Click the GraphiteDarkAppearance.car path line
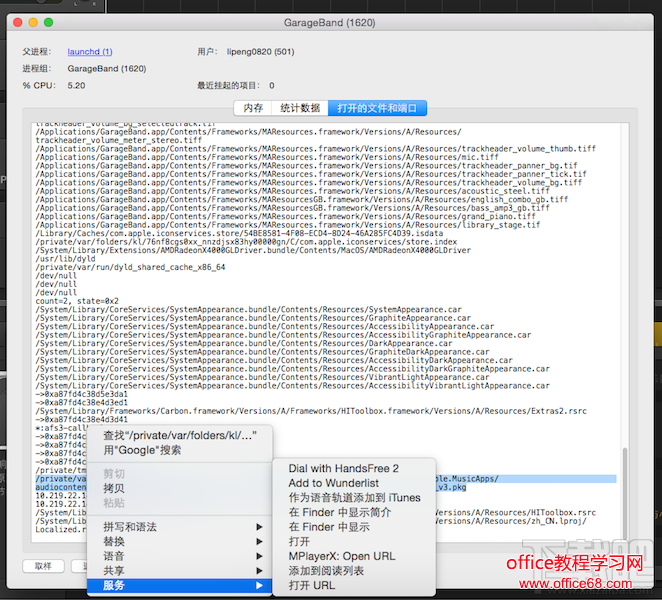 click(263, 352)
